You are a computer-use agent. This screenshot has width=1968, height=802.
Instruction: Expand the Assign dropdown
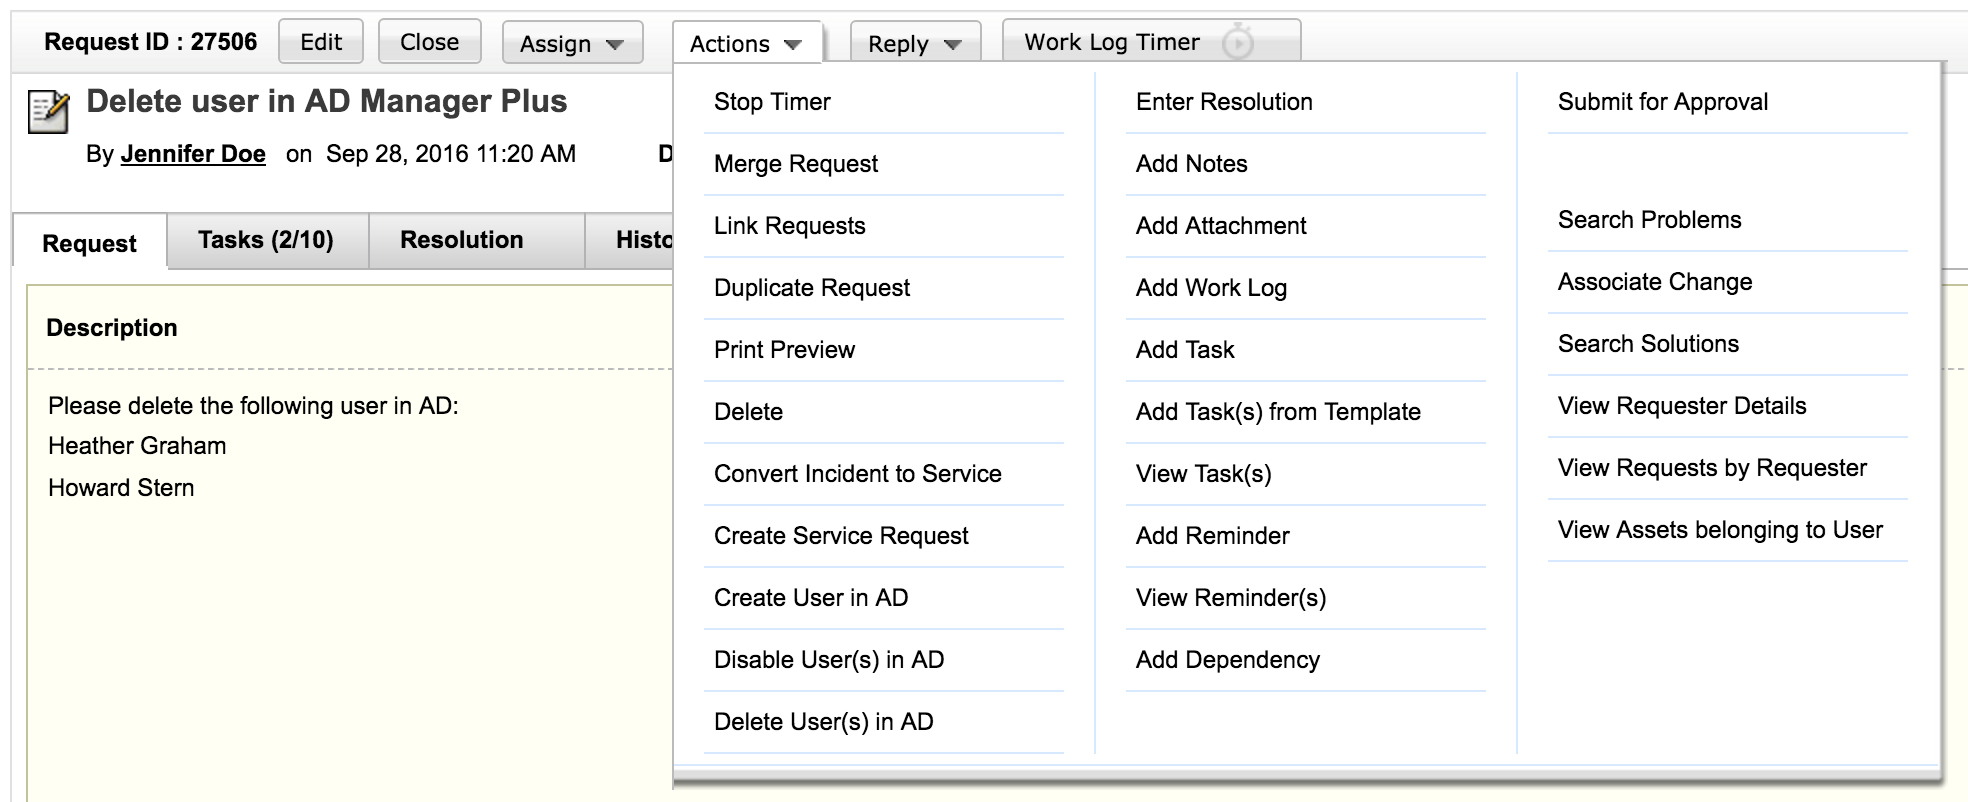tap(571, 43)
